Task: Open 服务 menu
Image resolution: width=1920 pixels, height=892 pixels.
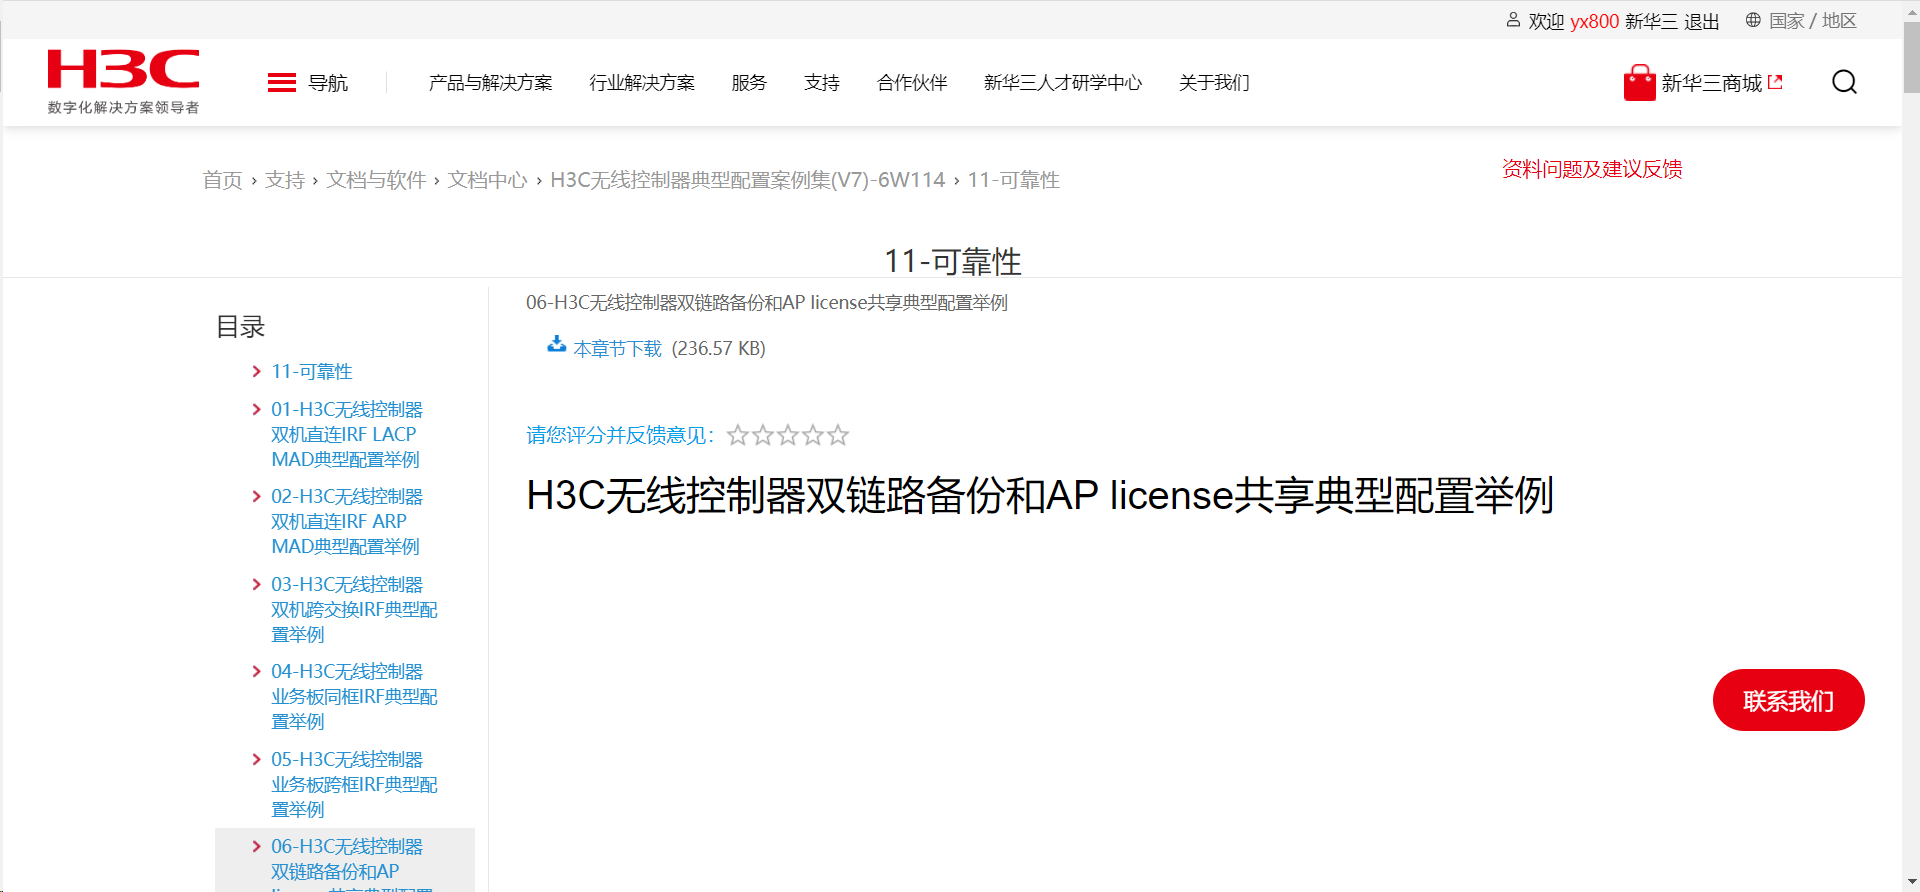Action: coord(749,83)
